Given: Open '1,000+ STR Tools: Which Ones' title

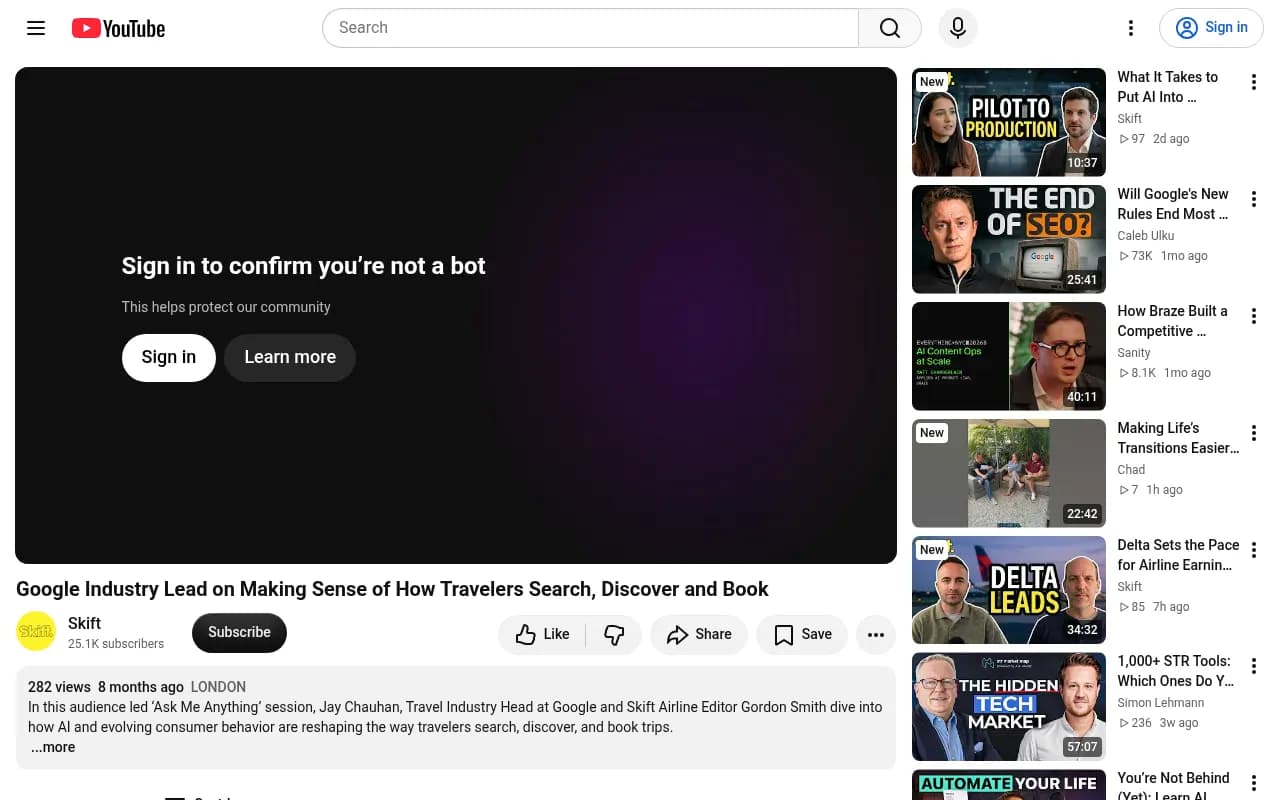Looking at the screenshot, I should coord(1176,671).
